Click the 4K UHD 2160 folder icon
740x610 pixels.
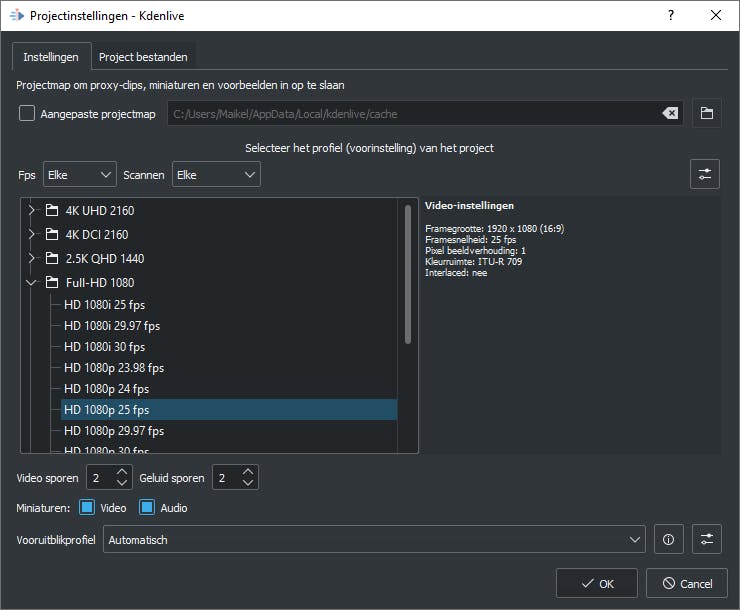point(51,210)
